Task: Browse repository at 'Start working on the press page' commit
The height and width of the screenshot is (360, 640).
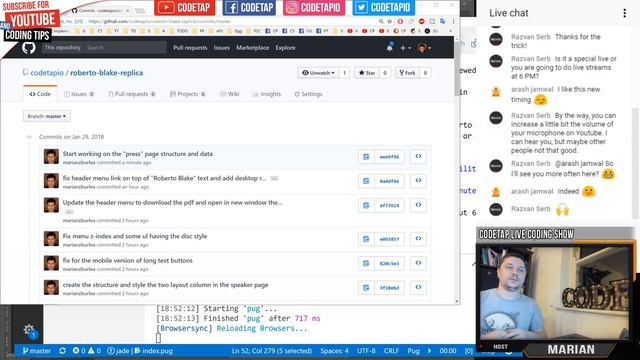Action: click(418, 156)
